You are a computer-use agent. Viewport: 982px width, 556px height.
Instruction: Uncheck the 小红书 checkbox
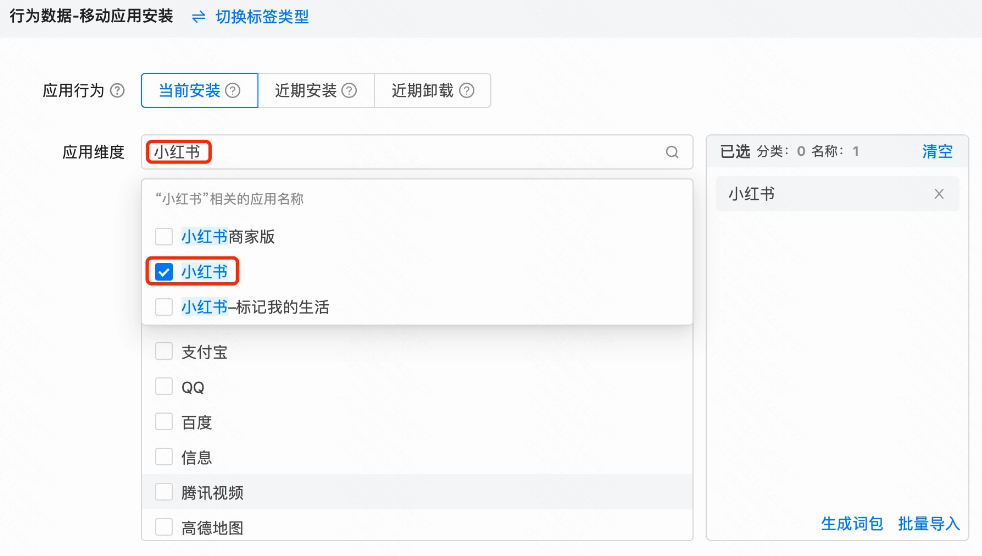pyautogui.click(x=164, y=272)
